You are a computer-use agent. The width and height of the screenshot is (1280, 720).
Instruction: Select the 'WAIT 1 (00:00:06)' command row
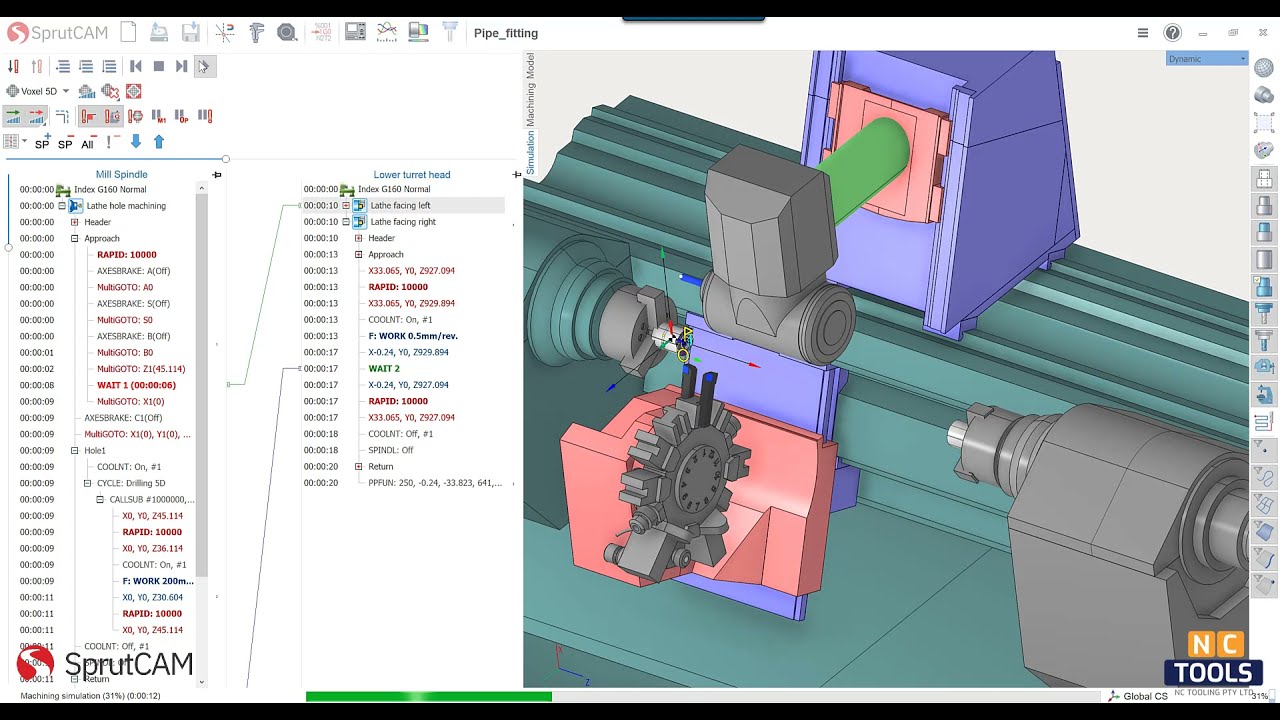coord(136,385)
